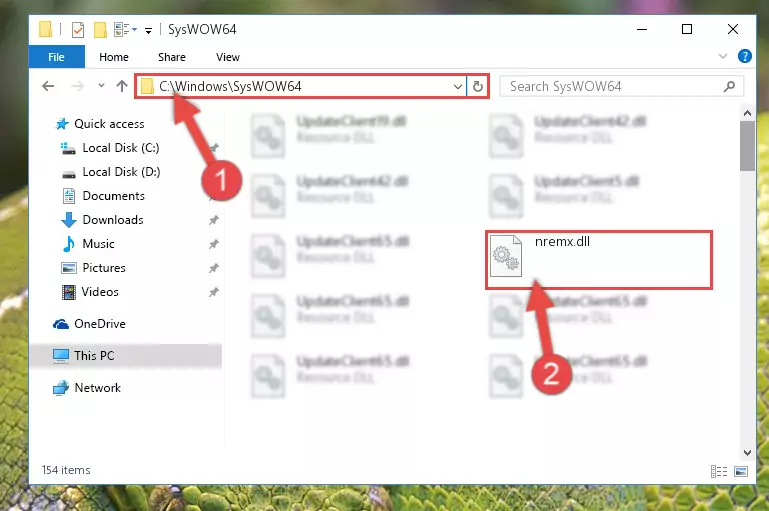The width and height of the screenshot is (769, 511).
Task: Click scrollbar up arrow in file list
Action: coord(747,113)
